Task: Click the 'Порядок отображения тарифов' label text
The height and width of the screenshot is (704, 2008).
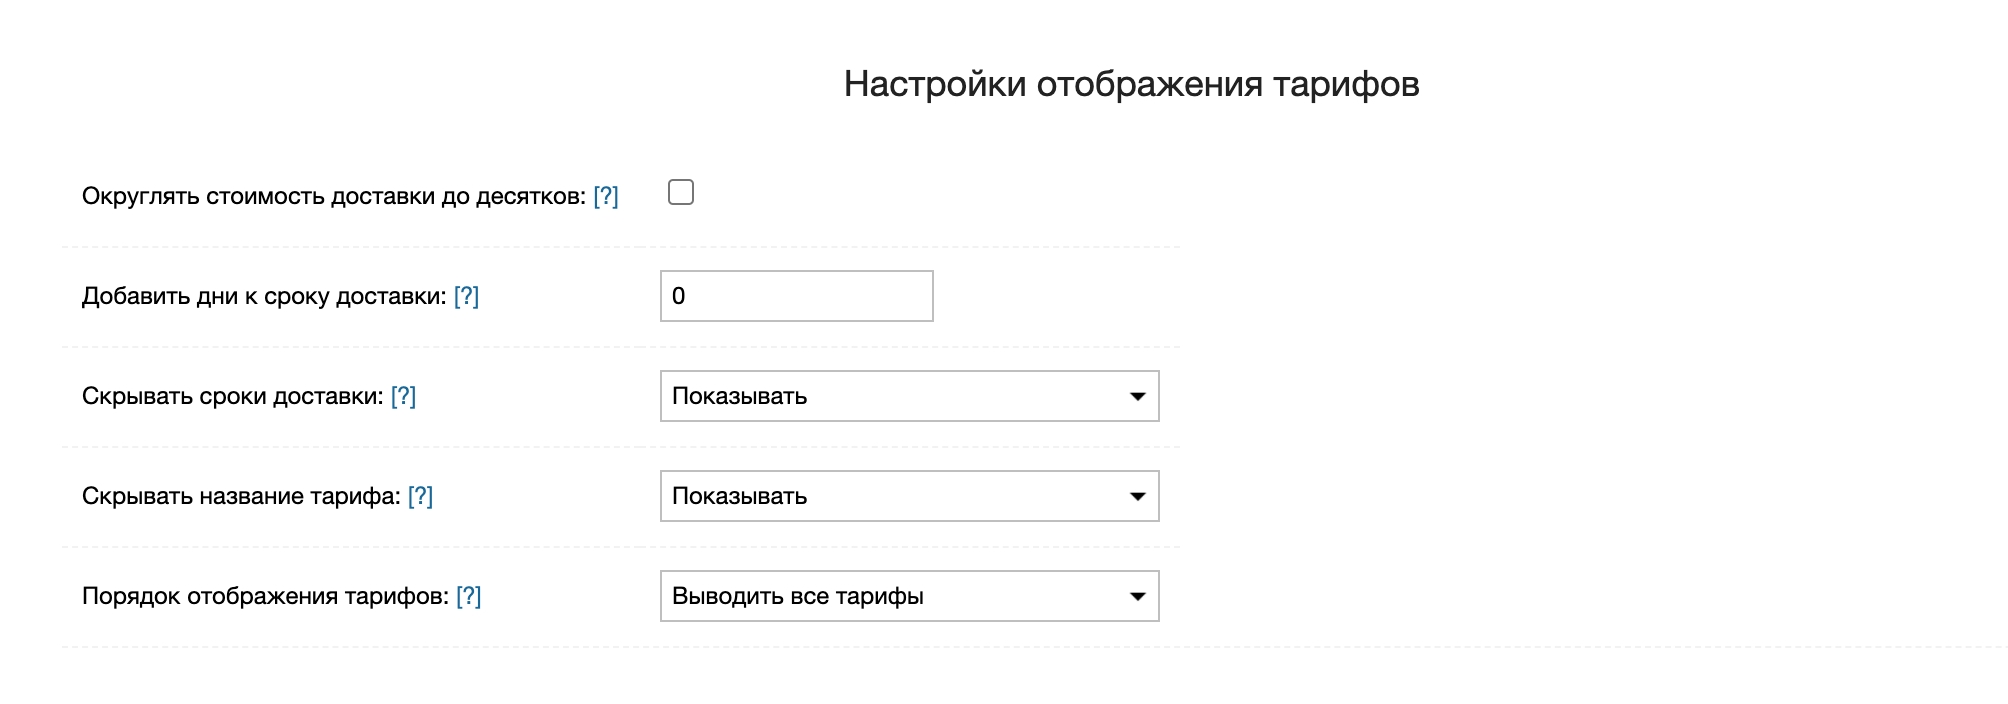Action: [264, 596]
